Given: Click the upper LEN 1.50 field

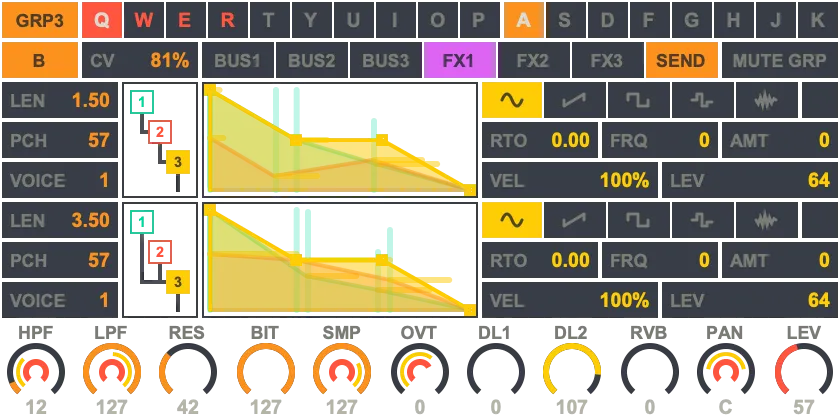Looking at the screenshot, I should pos(60,100).
